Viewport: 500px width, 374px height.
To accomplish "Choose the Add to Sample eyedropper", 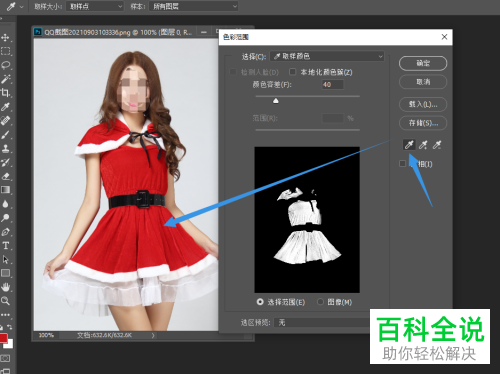I will tap(423, 145).
